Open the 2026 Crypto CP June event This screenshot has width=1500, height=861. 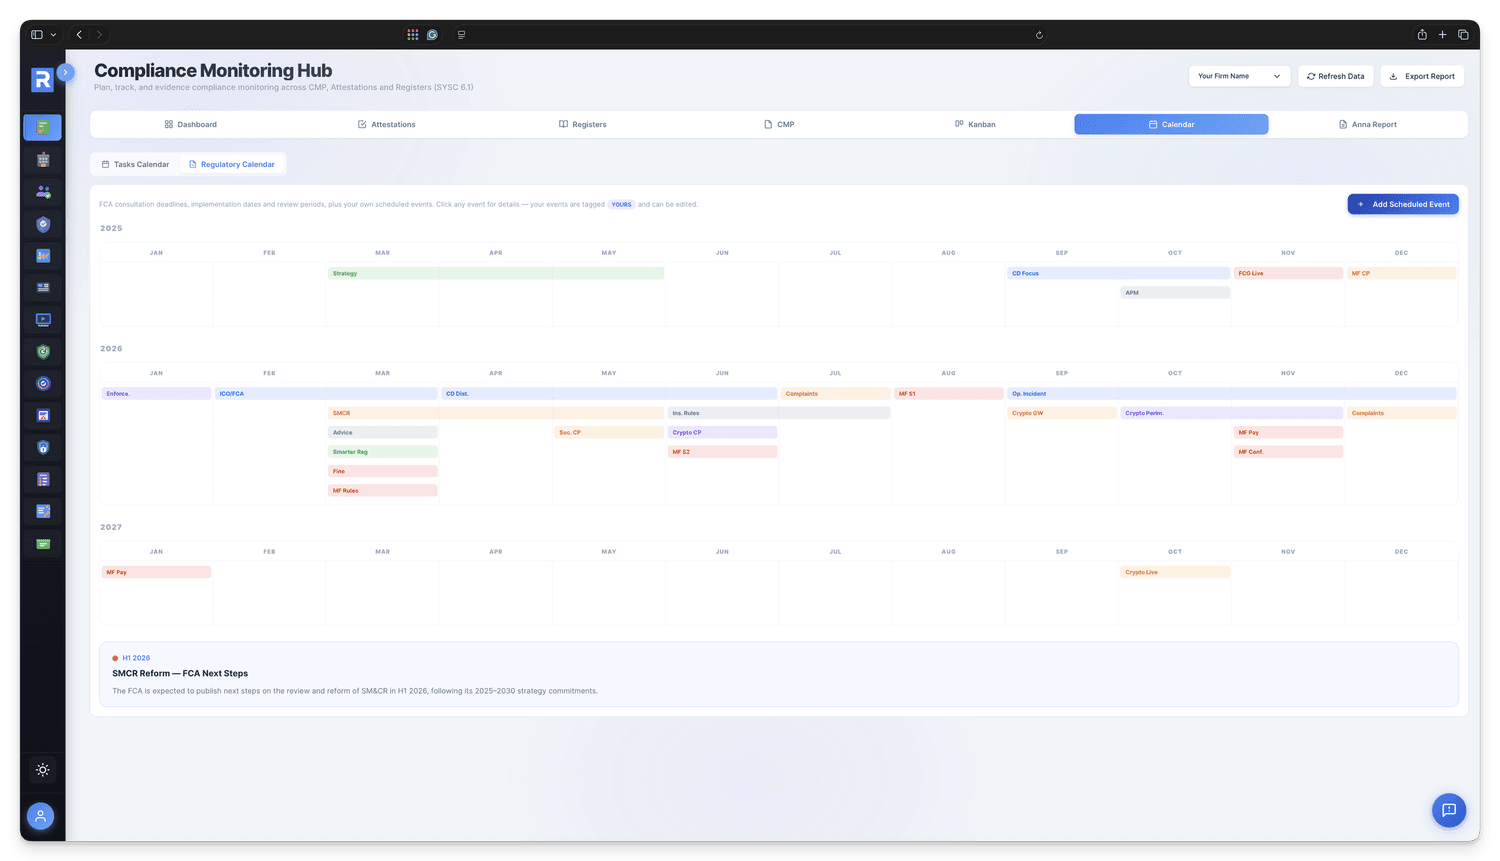tap(722, 433)
